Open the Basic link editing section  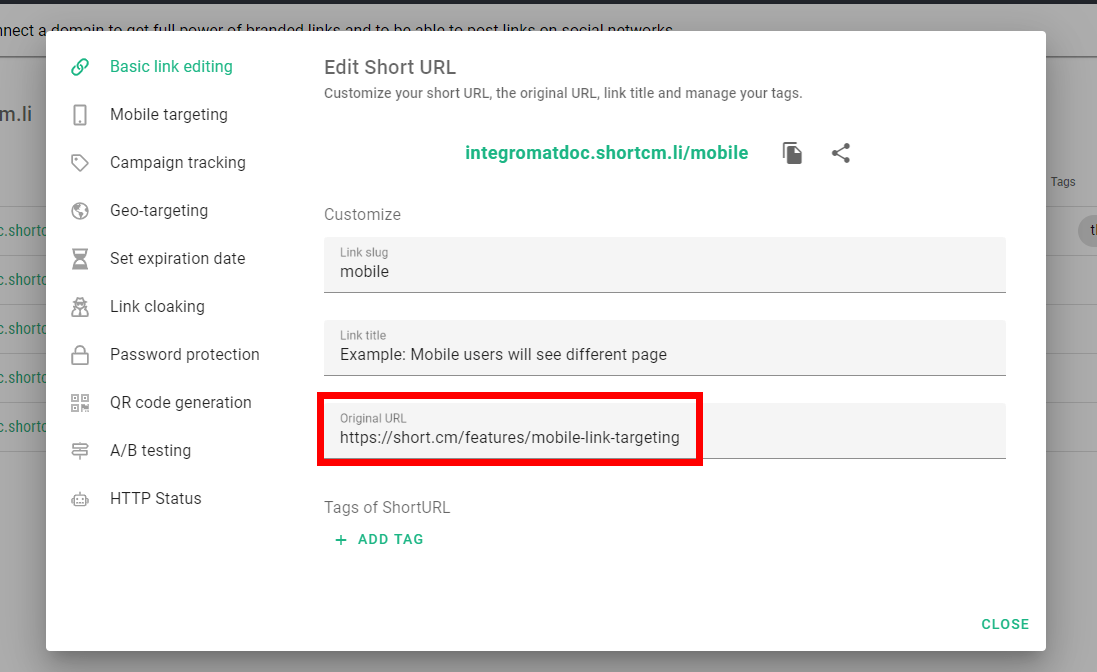click(171, 66)
